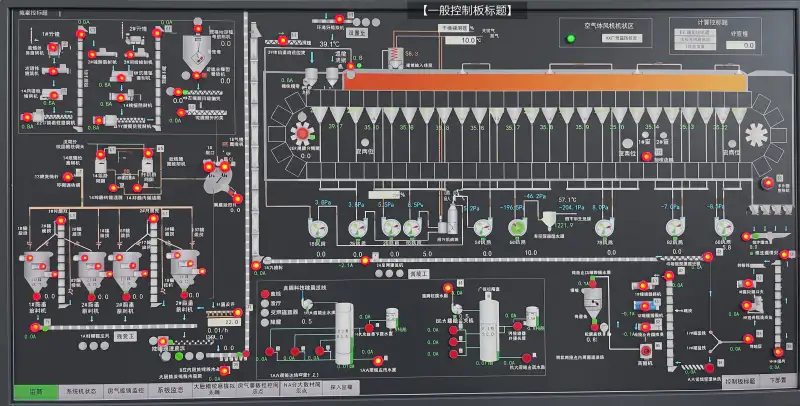Select the fan icon beneath 8.5Pa reading

click(x=412, y=228)
